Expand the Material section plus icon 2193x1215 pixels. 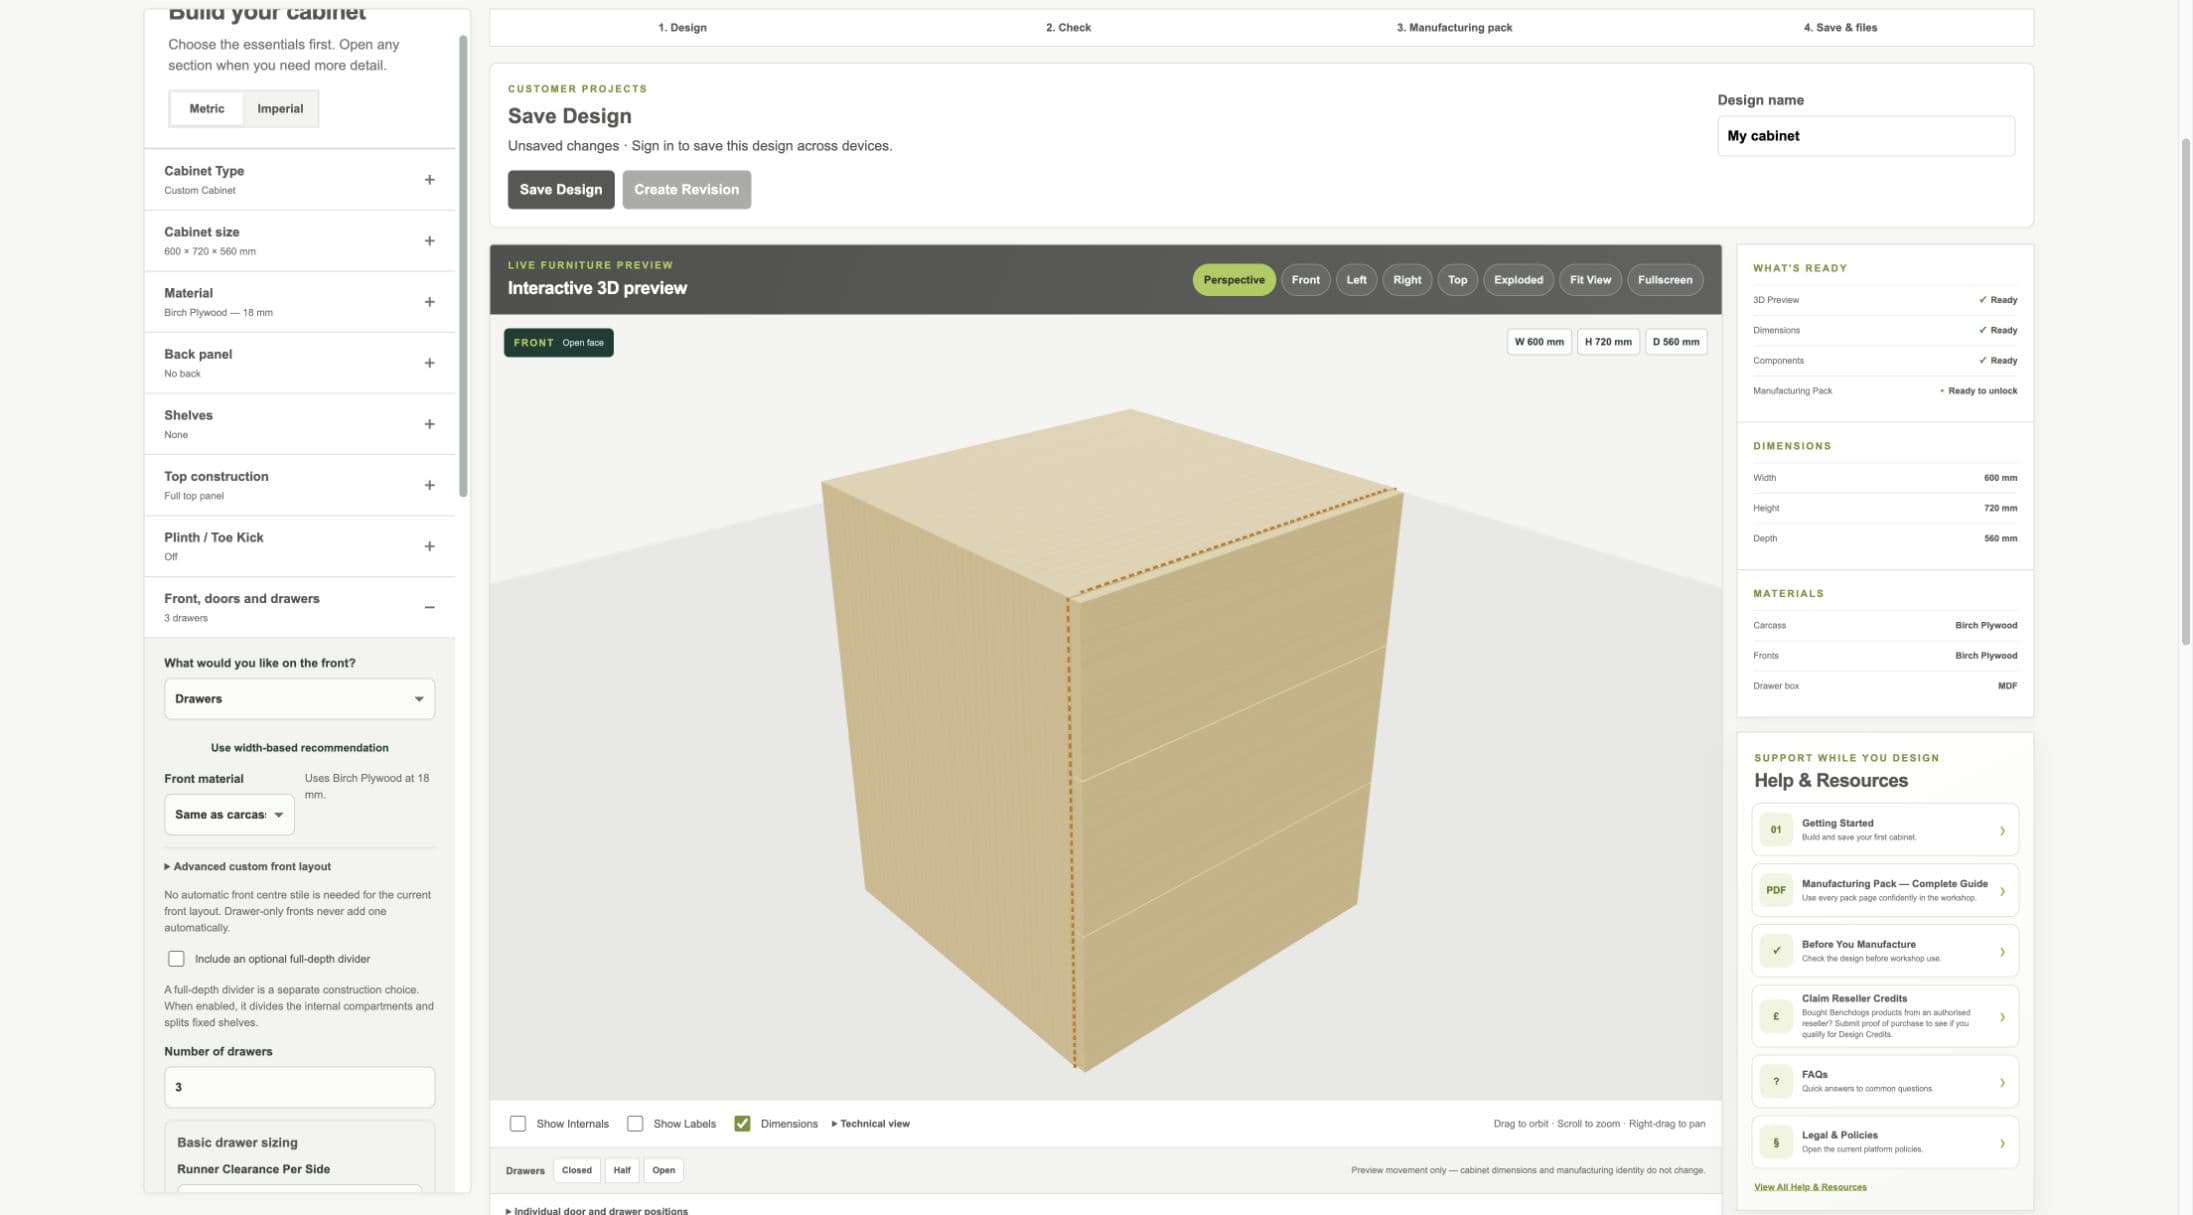[x=429, y=302]
